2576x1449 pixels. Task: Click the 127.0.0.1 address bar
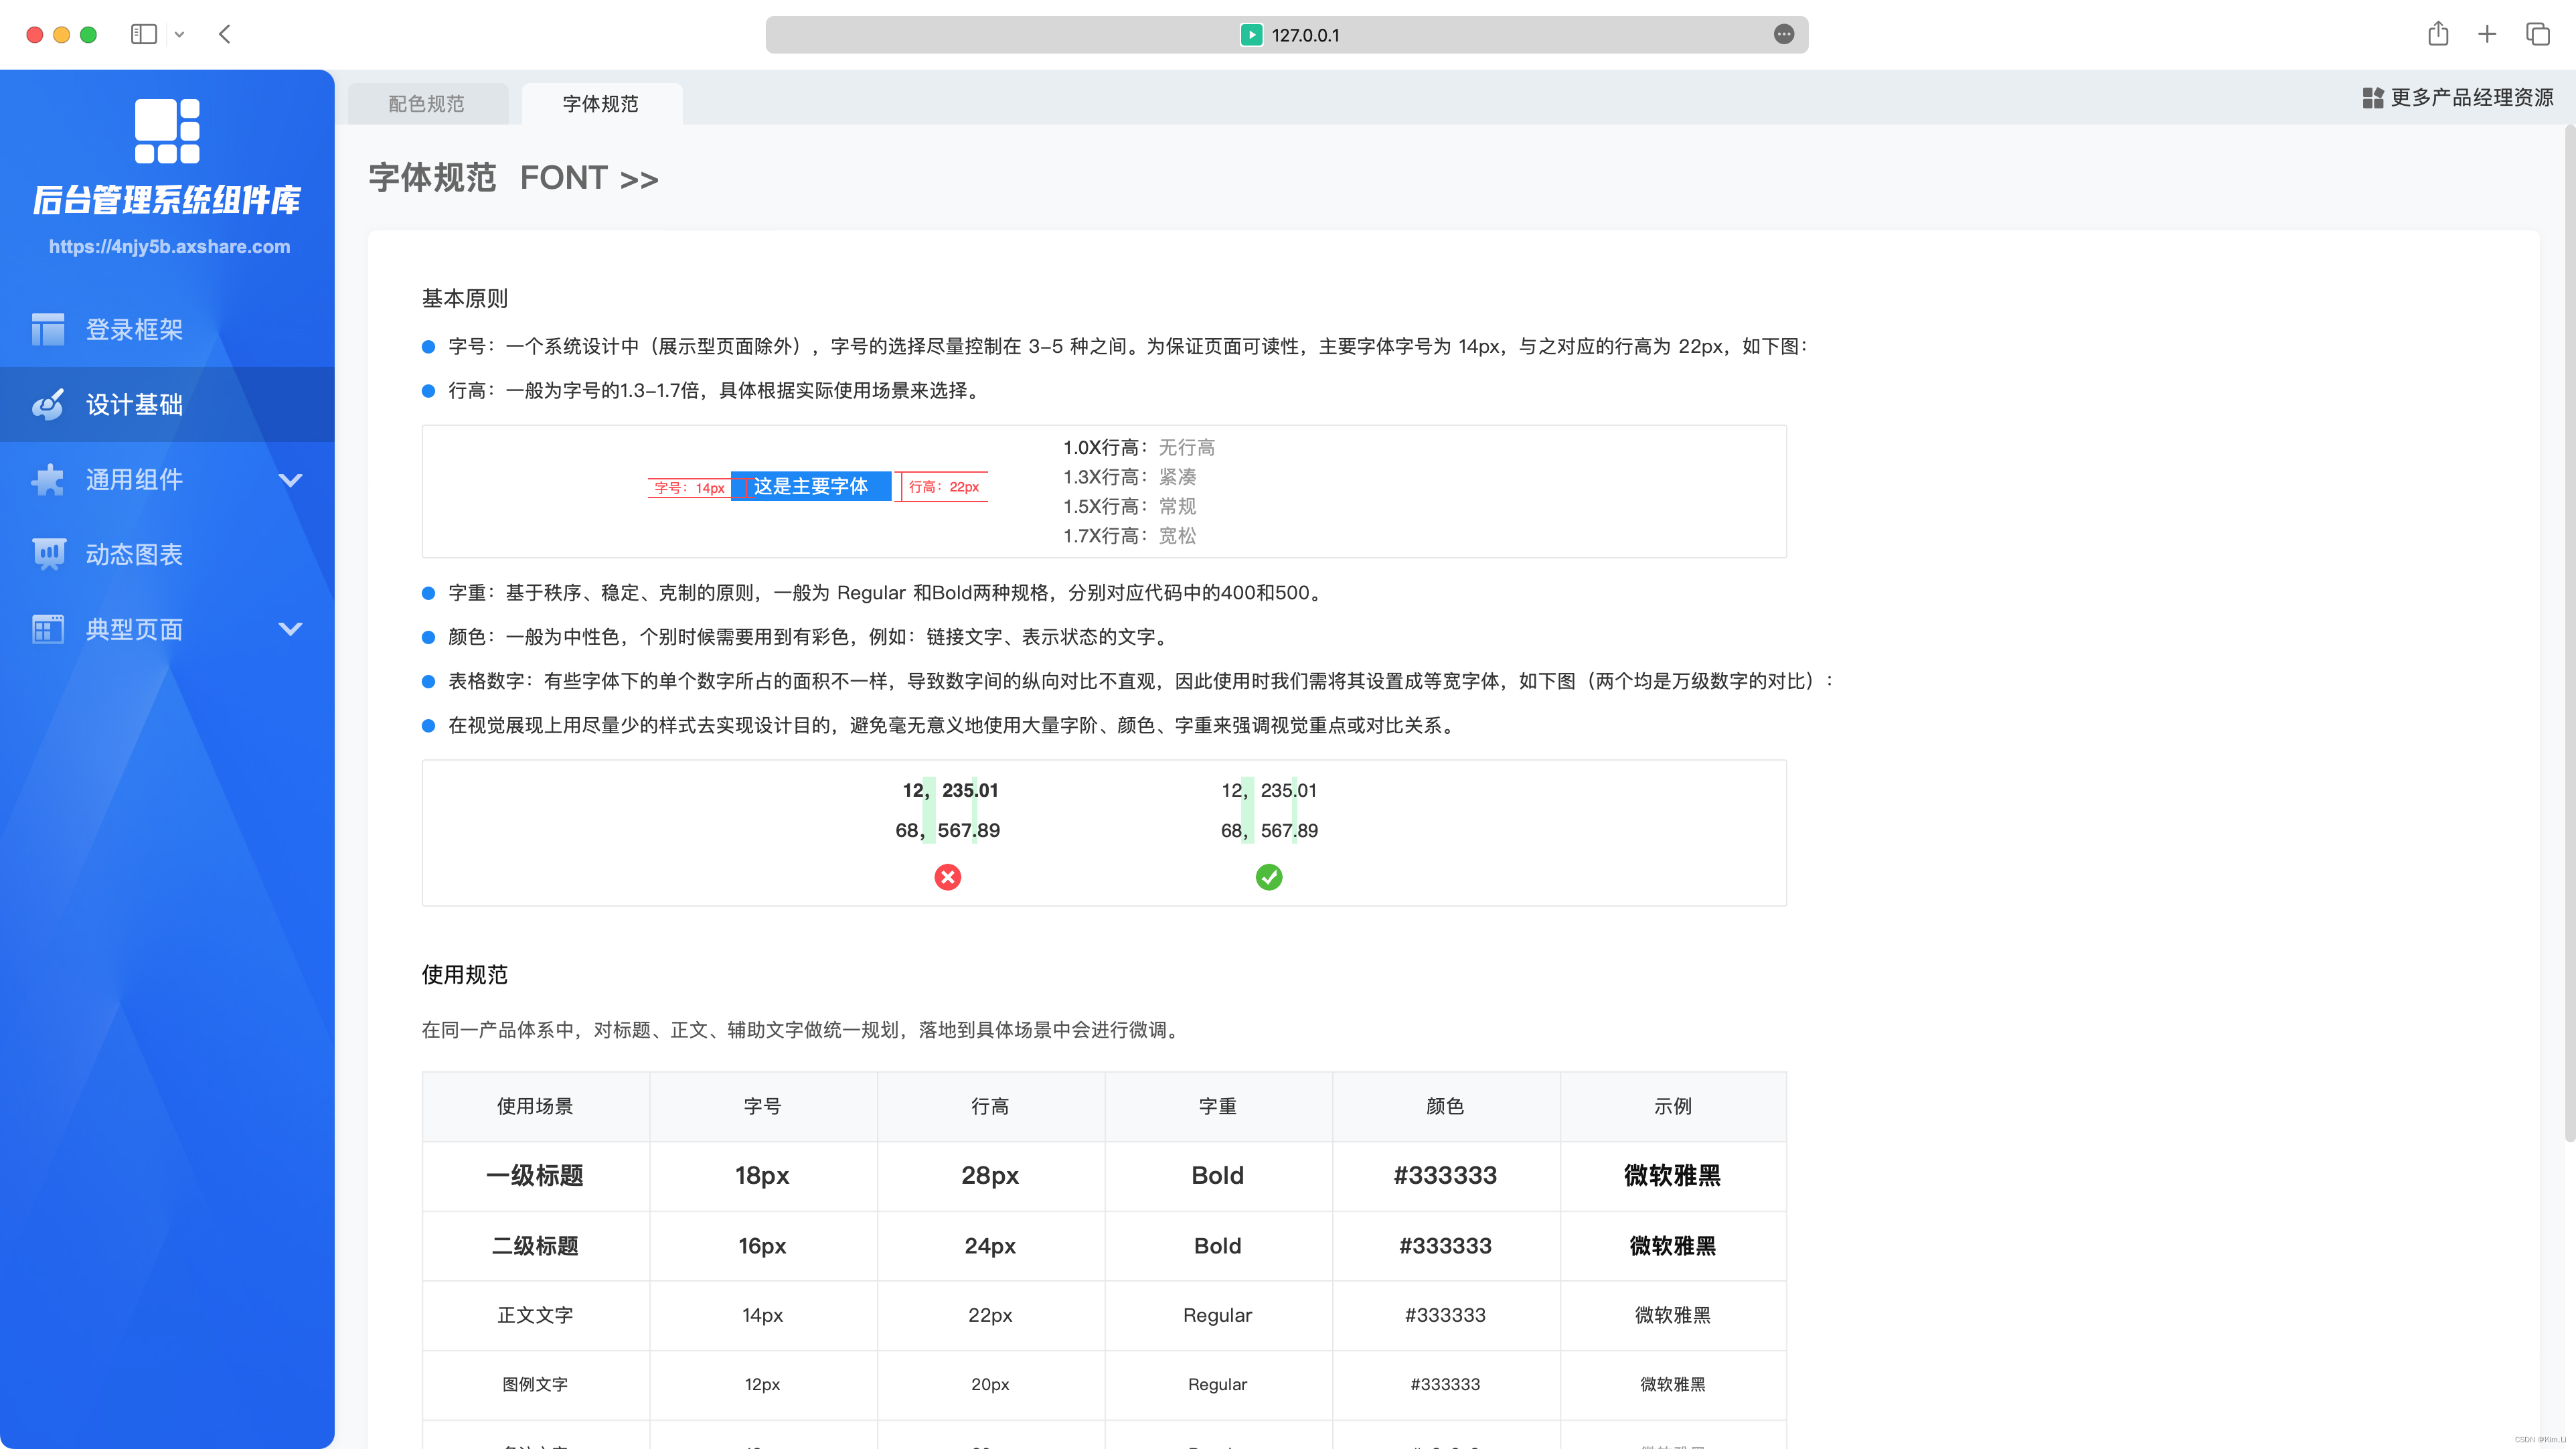1286,35
